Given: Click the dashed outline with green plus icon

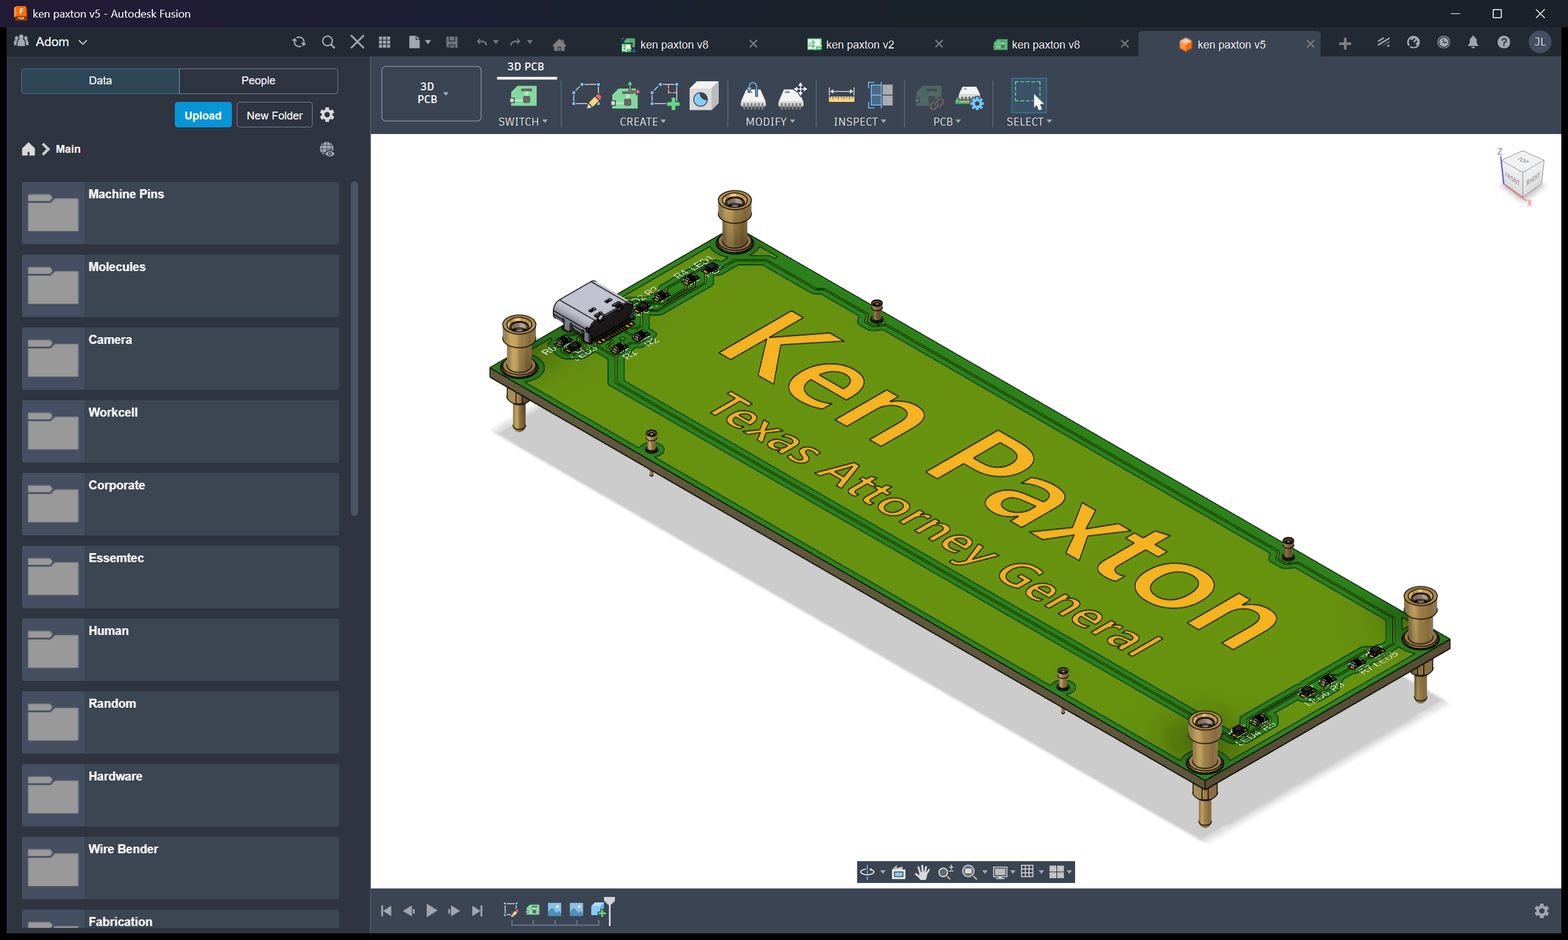Looking at the screenshot, I should pyautogui.click(x=664, y=96).
